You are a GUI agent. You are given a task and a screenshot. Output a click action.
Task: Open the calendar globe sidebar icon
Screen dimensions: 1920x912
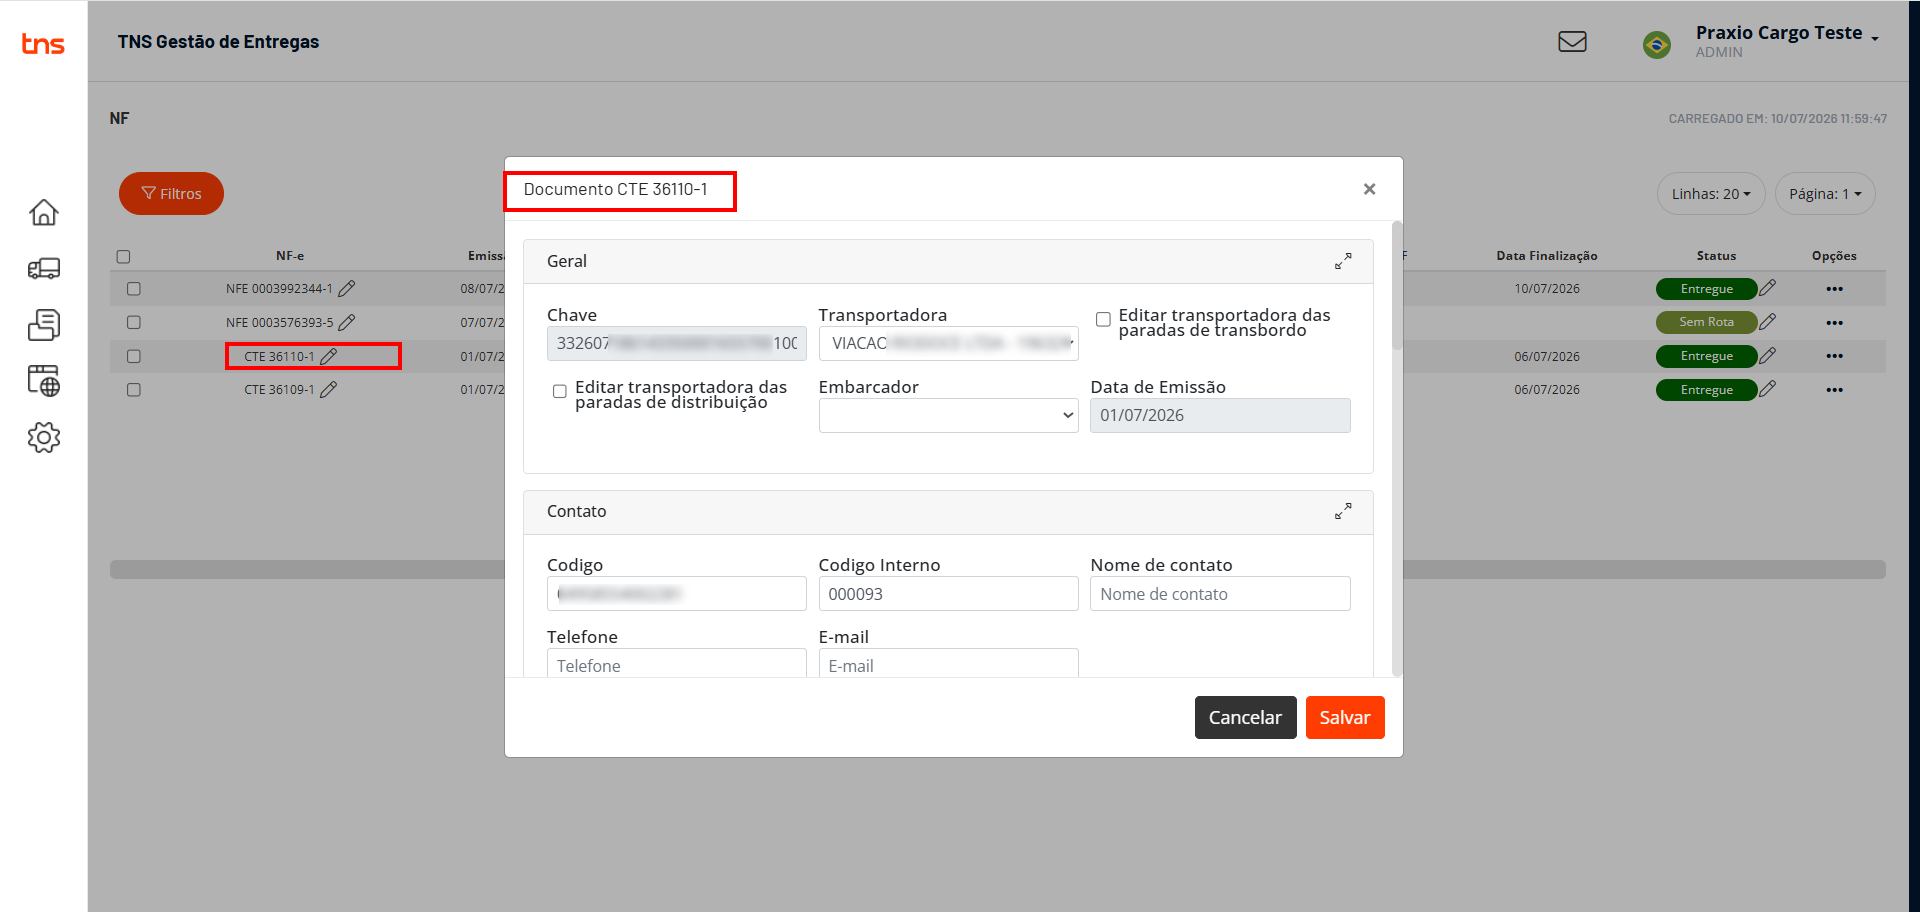44,381
